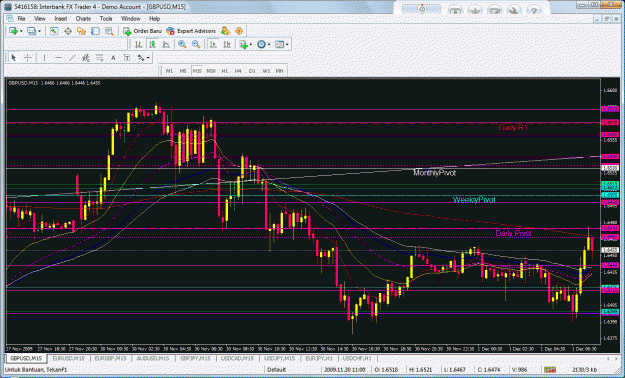Open the Help menu
Viewport: 625px width, 378px height.
click(154, 19)
